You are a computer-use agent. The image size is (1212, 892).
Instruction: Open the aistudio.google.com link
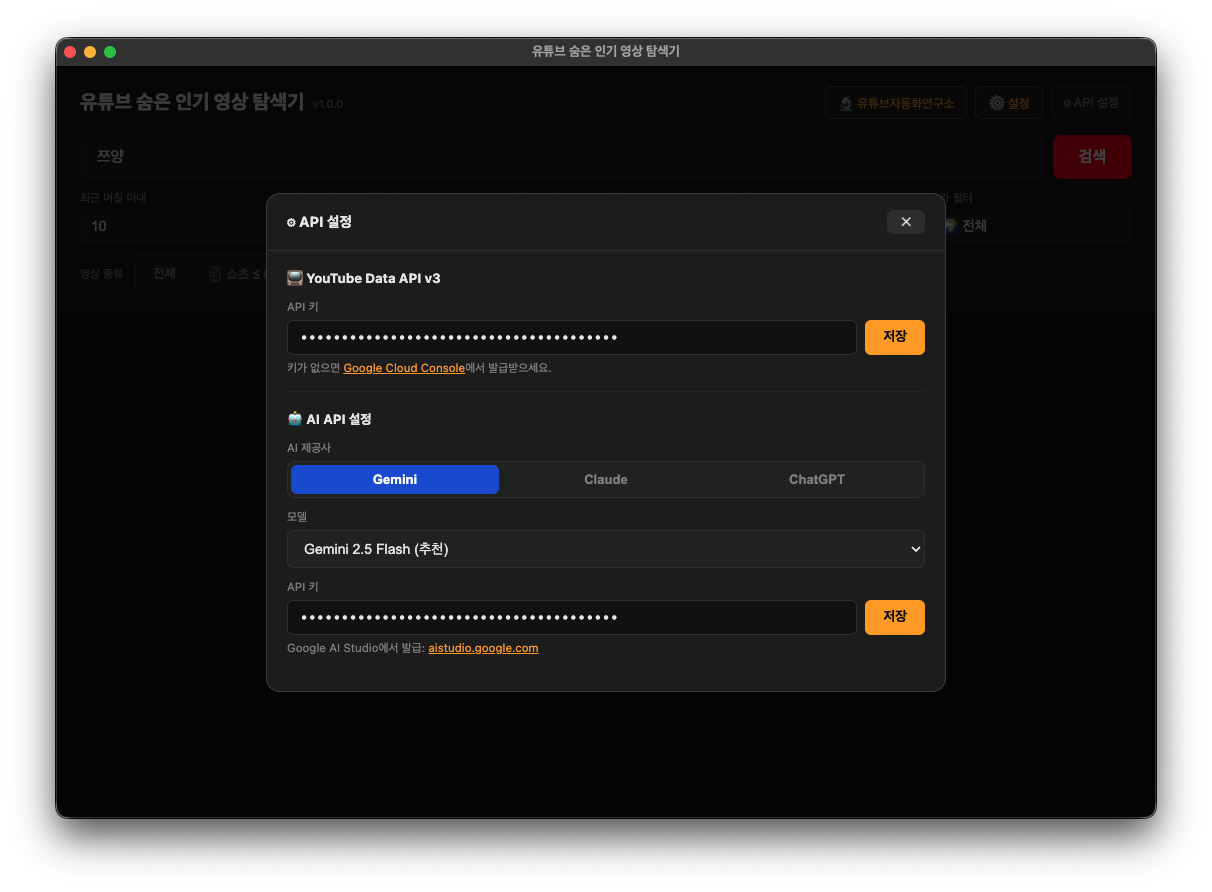click(x=483, y=648)
